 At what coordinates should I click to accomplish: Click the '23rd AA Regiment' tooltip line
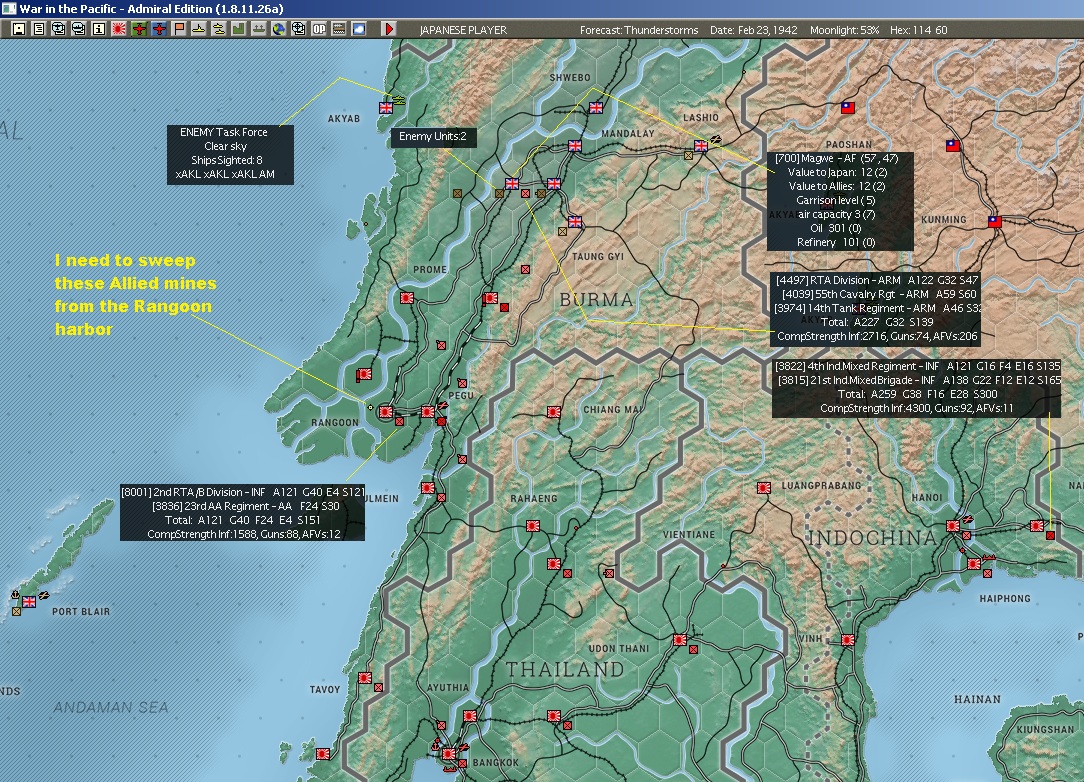[x=245, y=506]
